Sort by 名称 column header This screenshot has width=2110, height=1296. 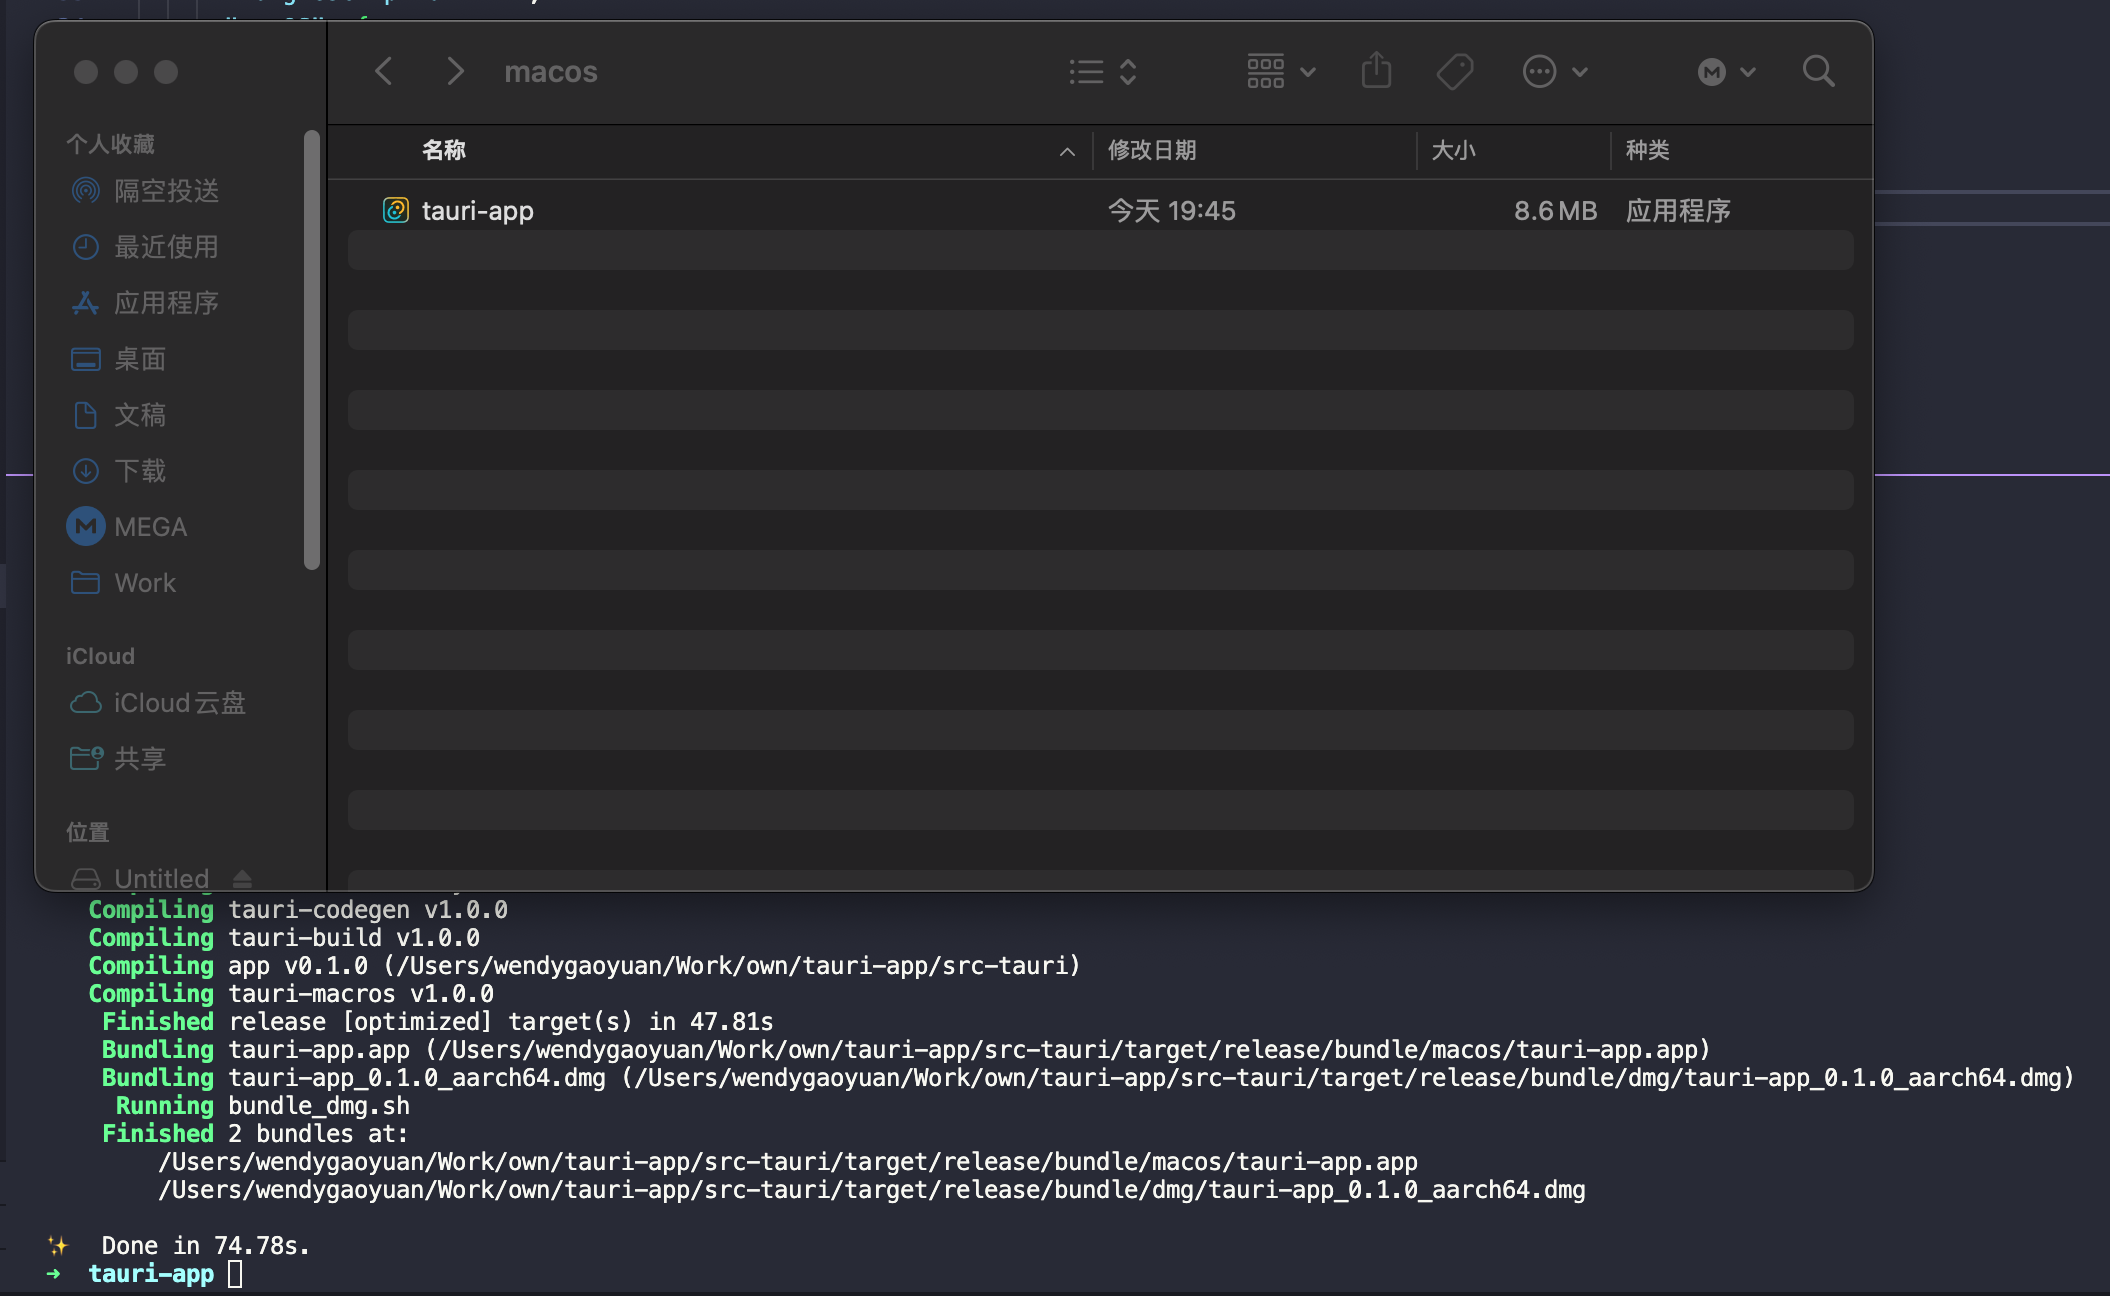[x=444, y=150]
